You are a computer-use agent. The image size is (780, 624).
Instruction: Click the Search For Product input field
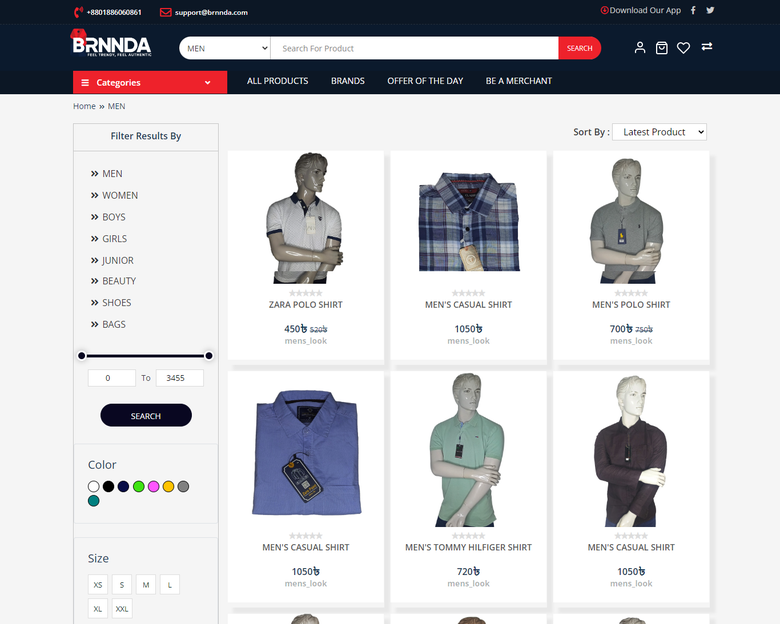[414, 48]
